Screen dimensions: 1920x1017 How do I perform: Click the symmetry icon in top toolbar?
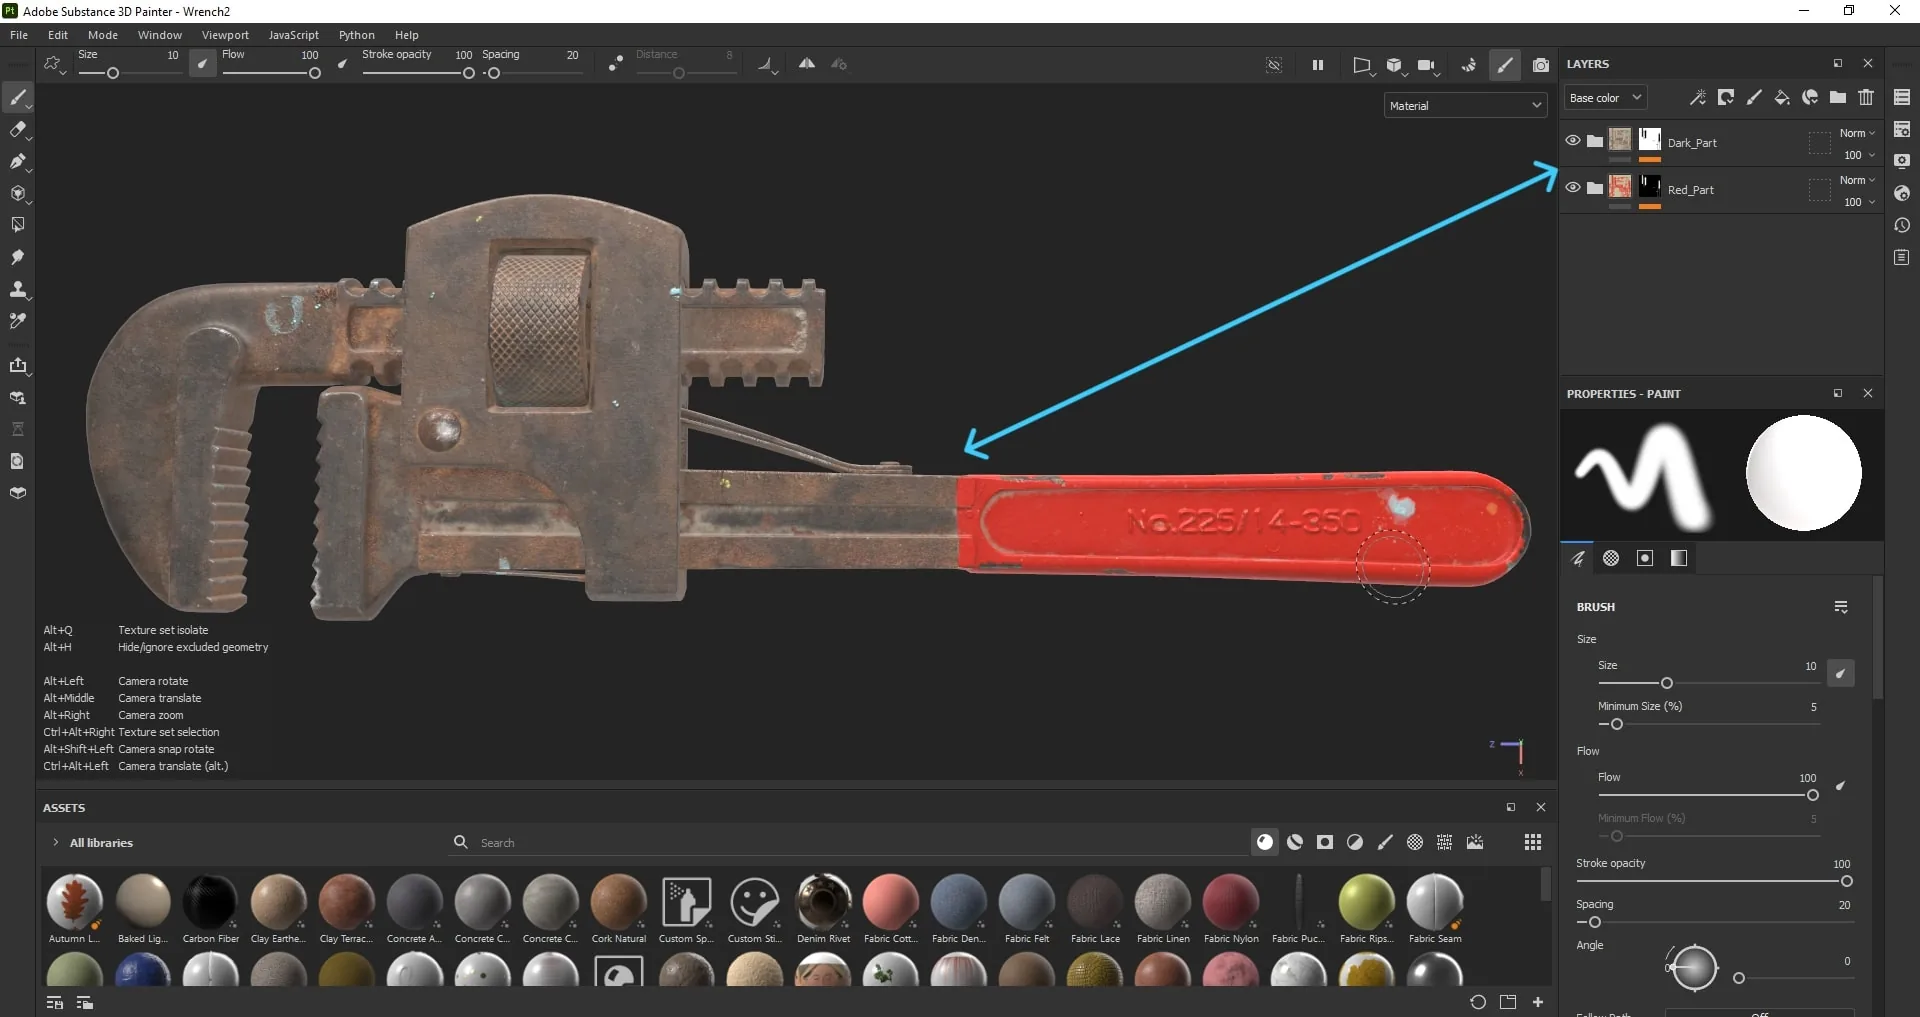tap(806, 64)
